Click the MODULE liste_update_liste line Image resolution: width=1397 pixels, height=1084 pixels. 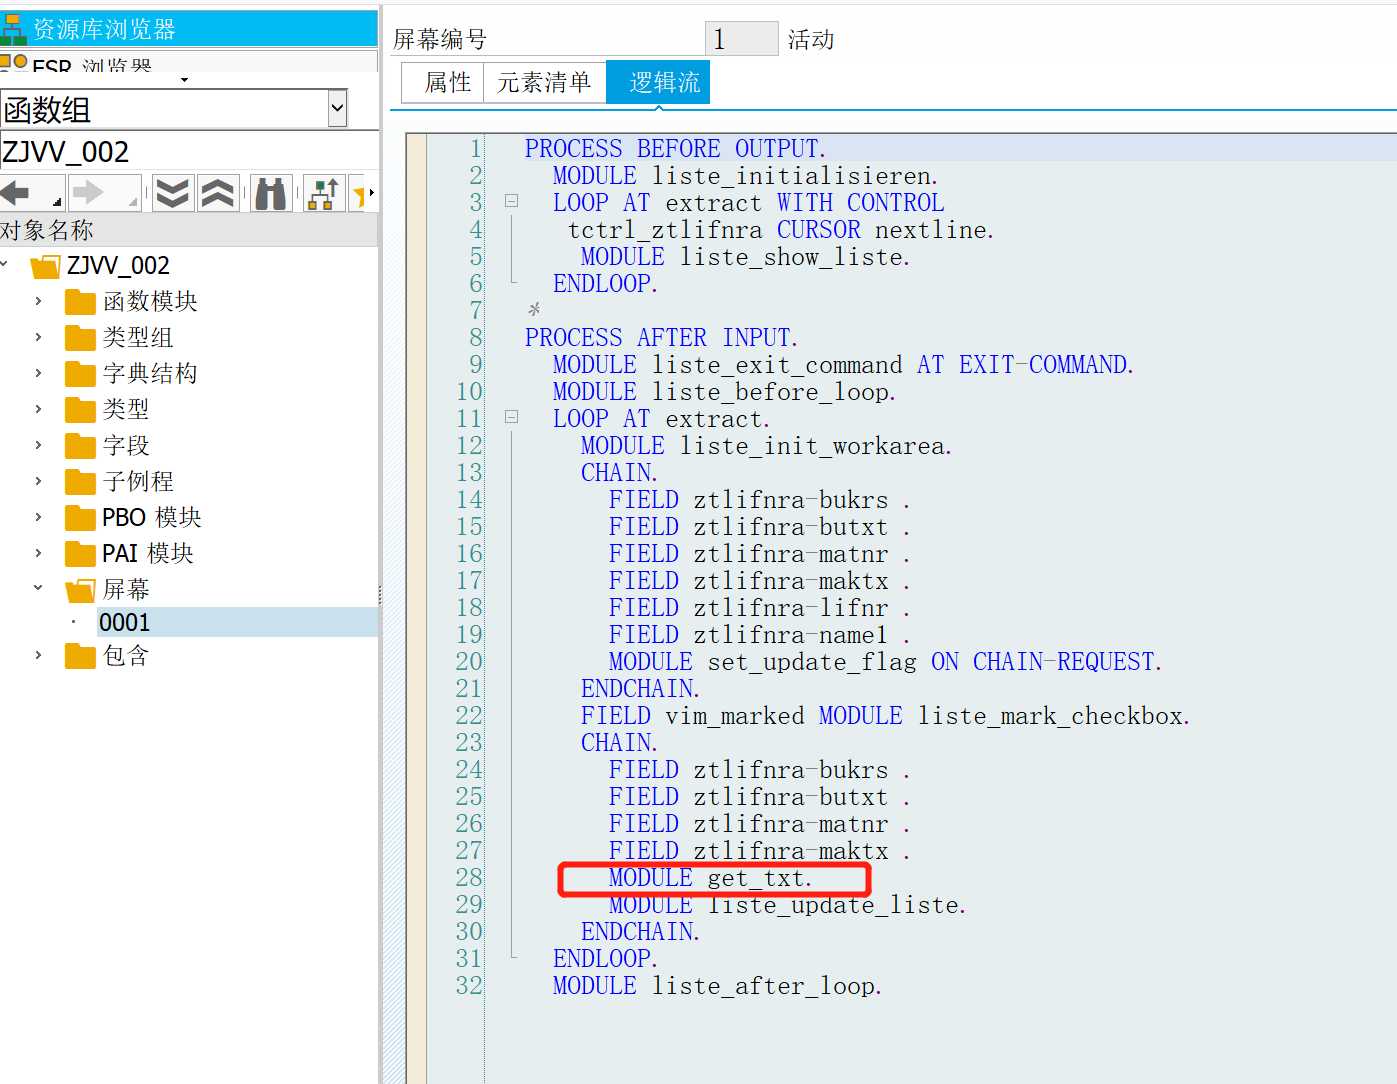(787, 904)
